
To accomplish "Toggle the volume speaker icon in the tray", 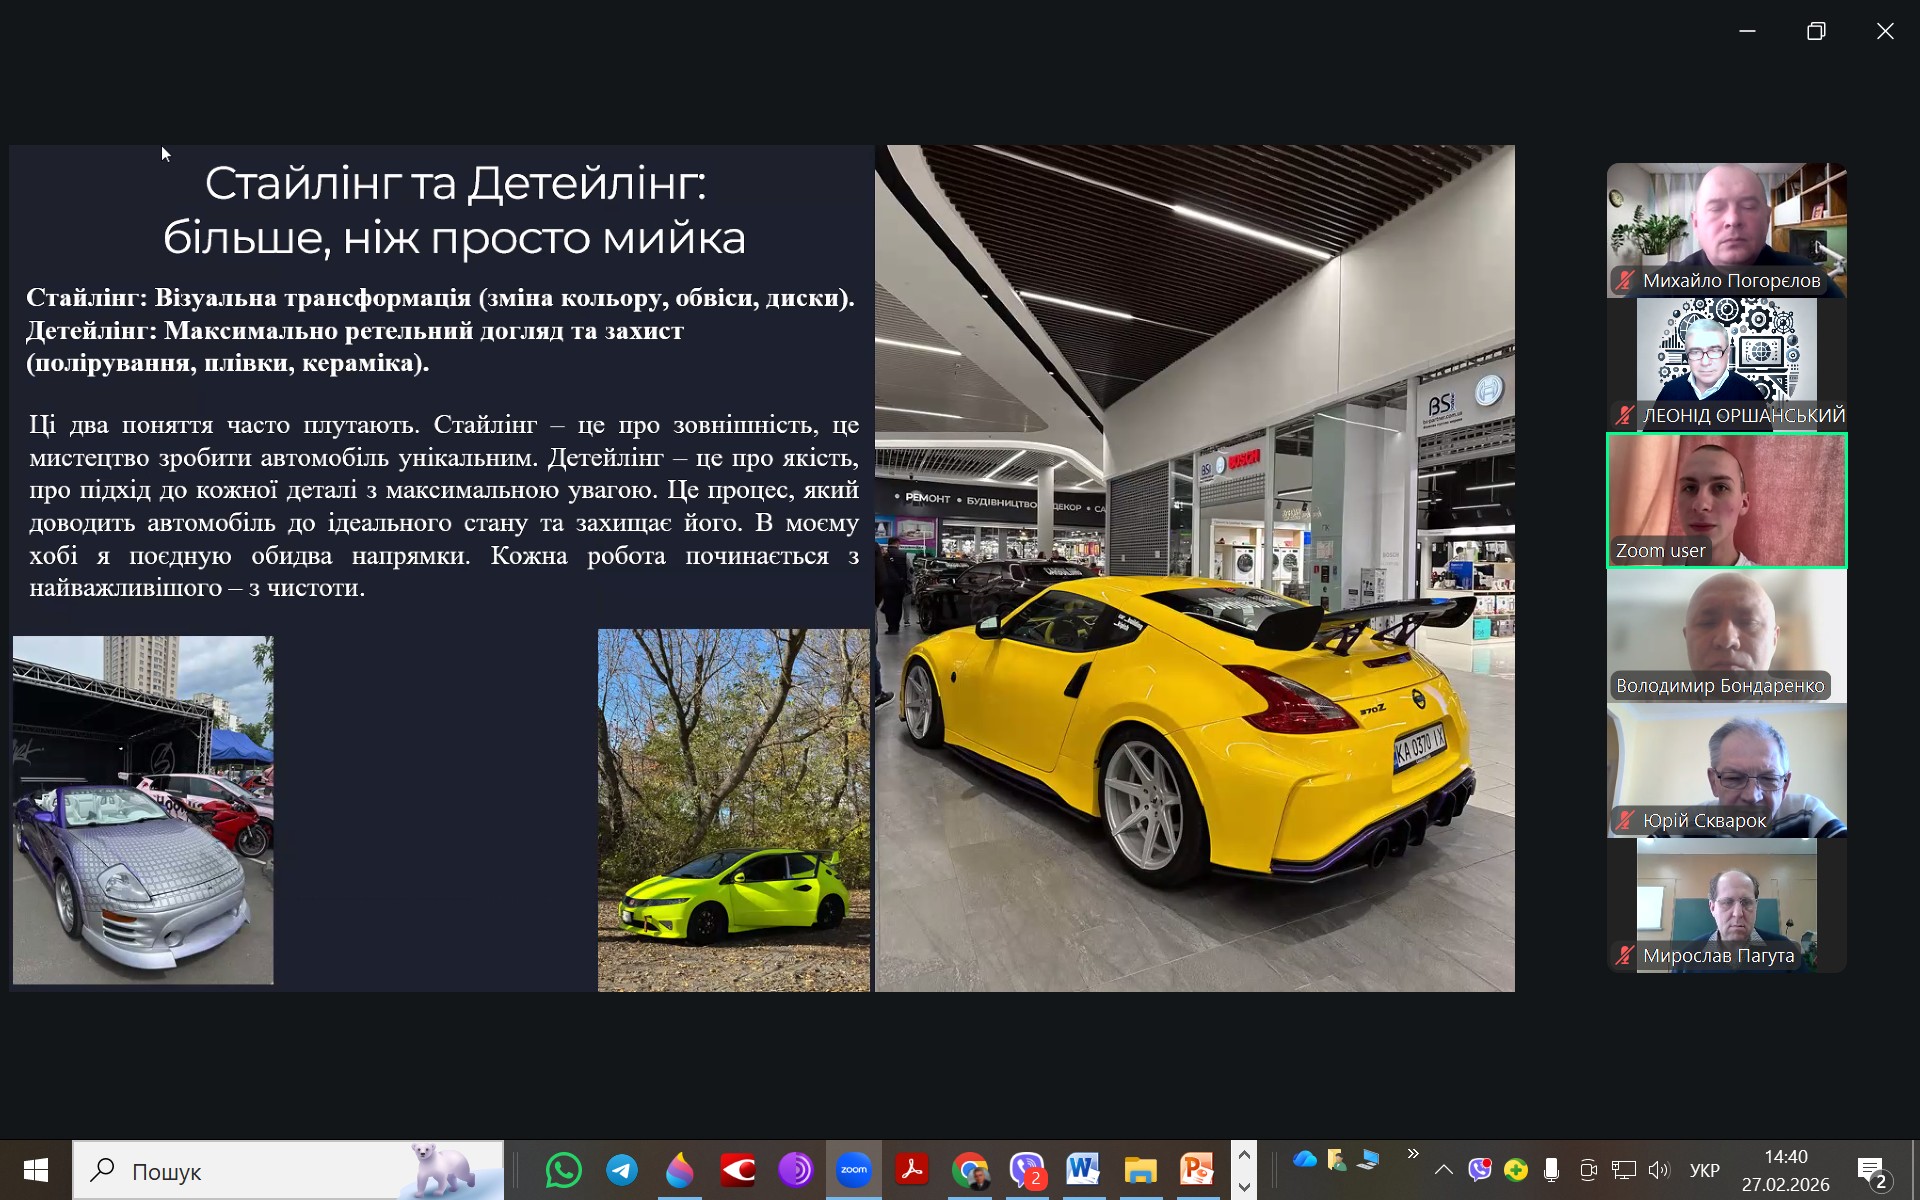I will (x=1659, y=1170).
